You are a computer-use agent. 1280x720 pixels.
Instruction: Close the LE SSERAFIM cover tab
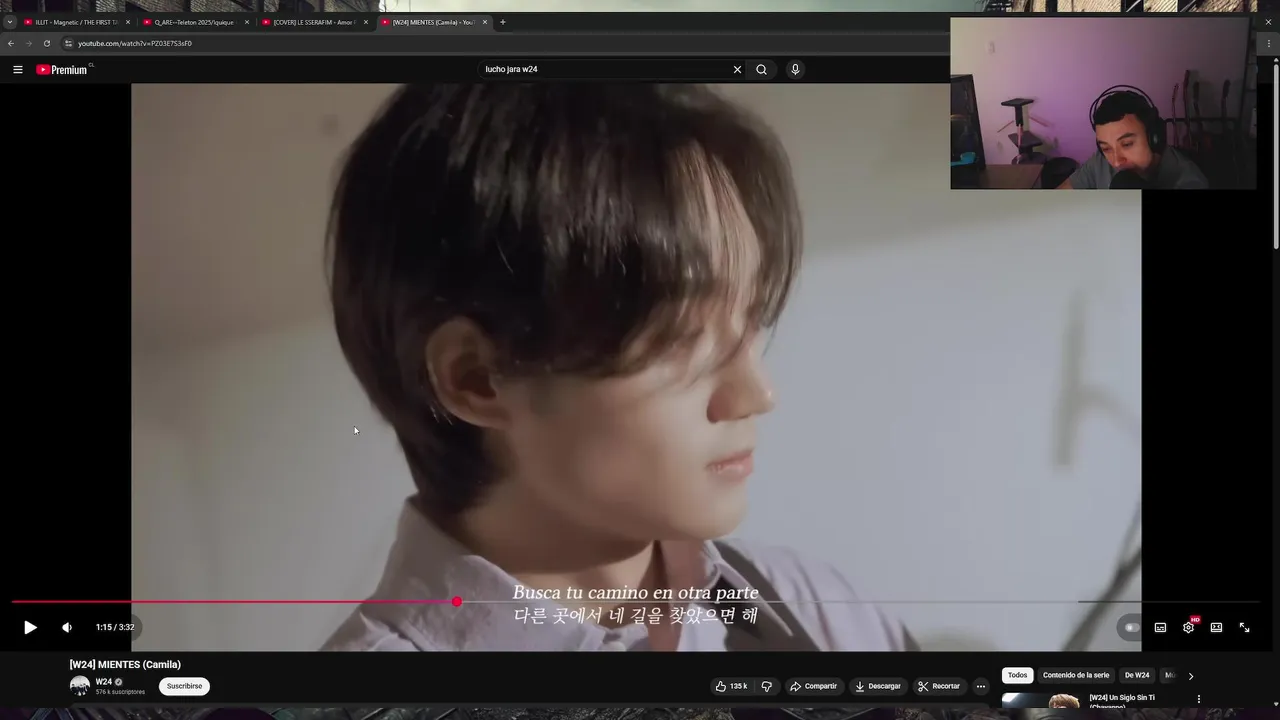[366, 22]
